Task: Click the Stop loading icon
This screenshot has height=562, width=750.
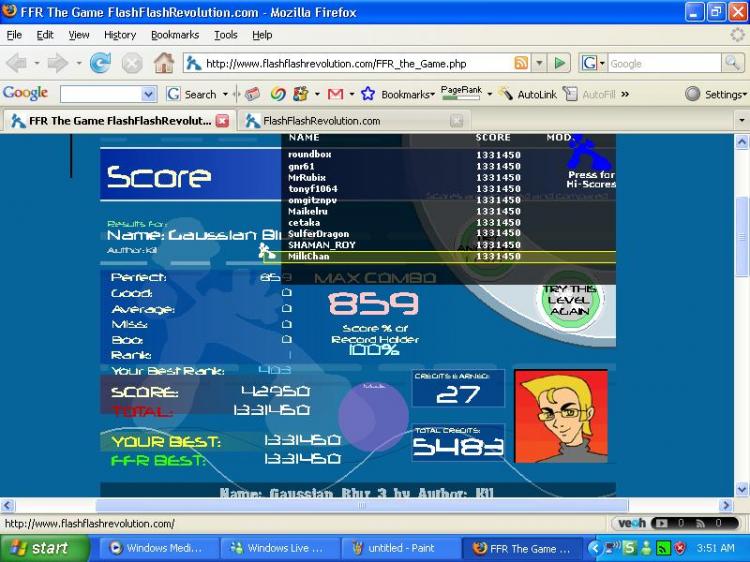Action: pyautogui.click(x=132, y=63)
